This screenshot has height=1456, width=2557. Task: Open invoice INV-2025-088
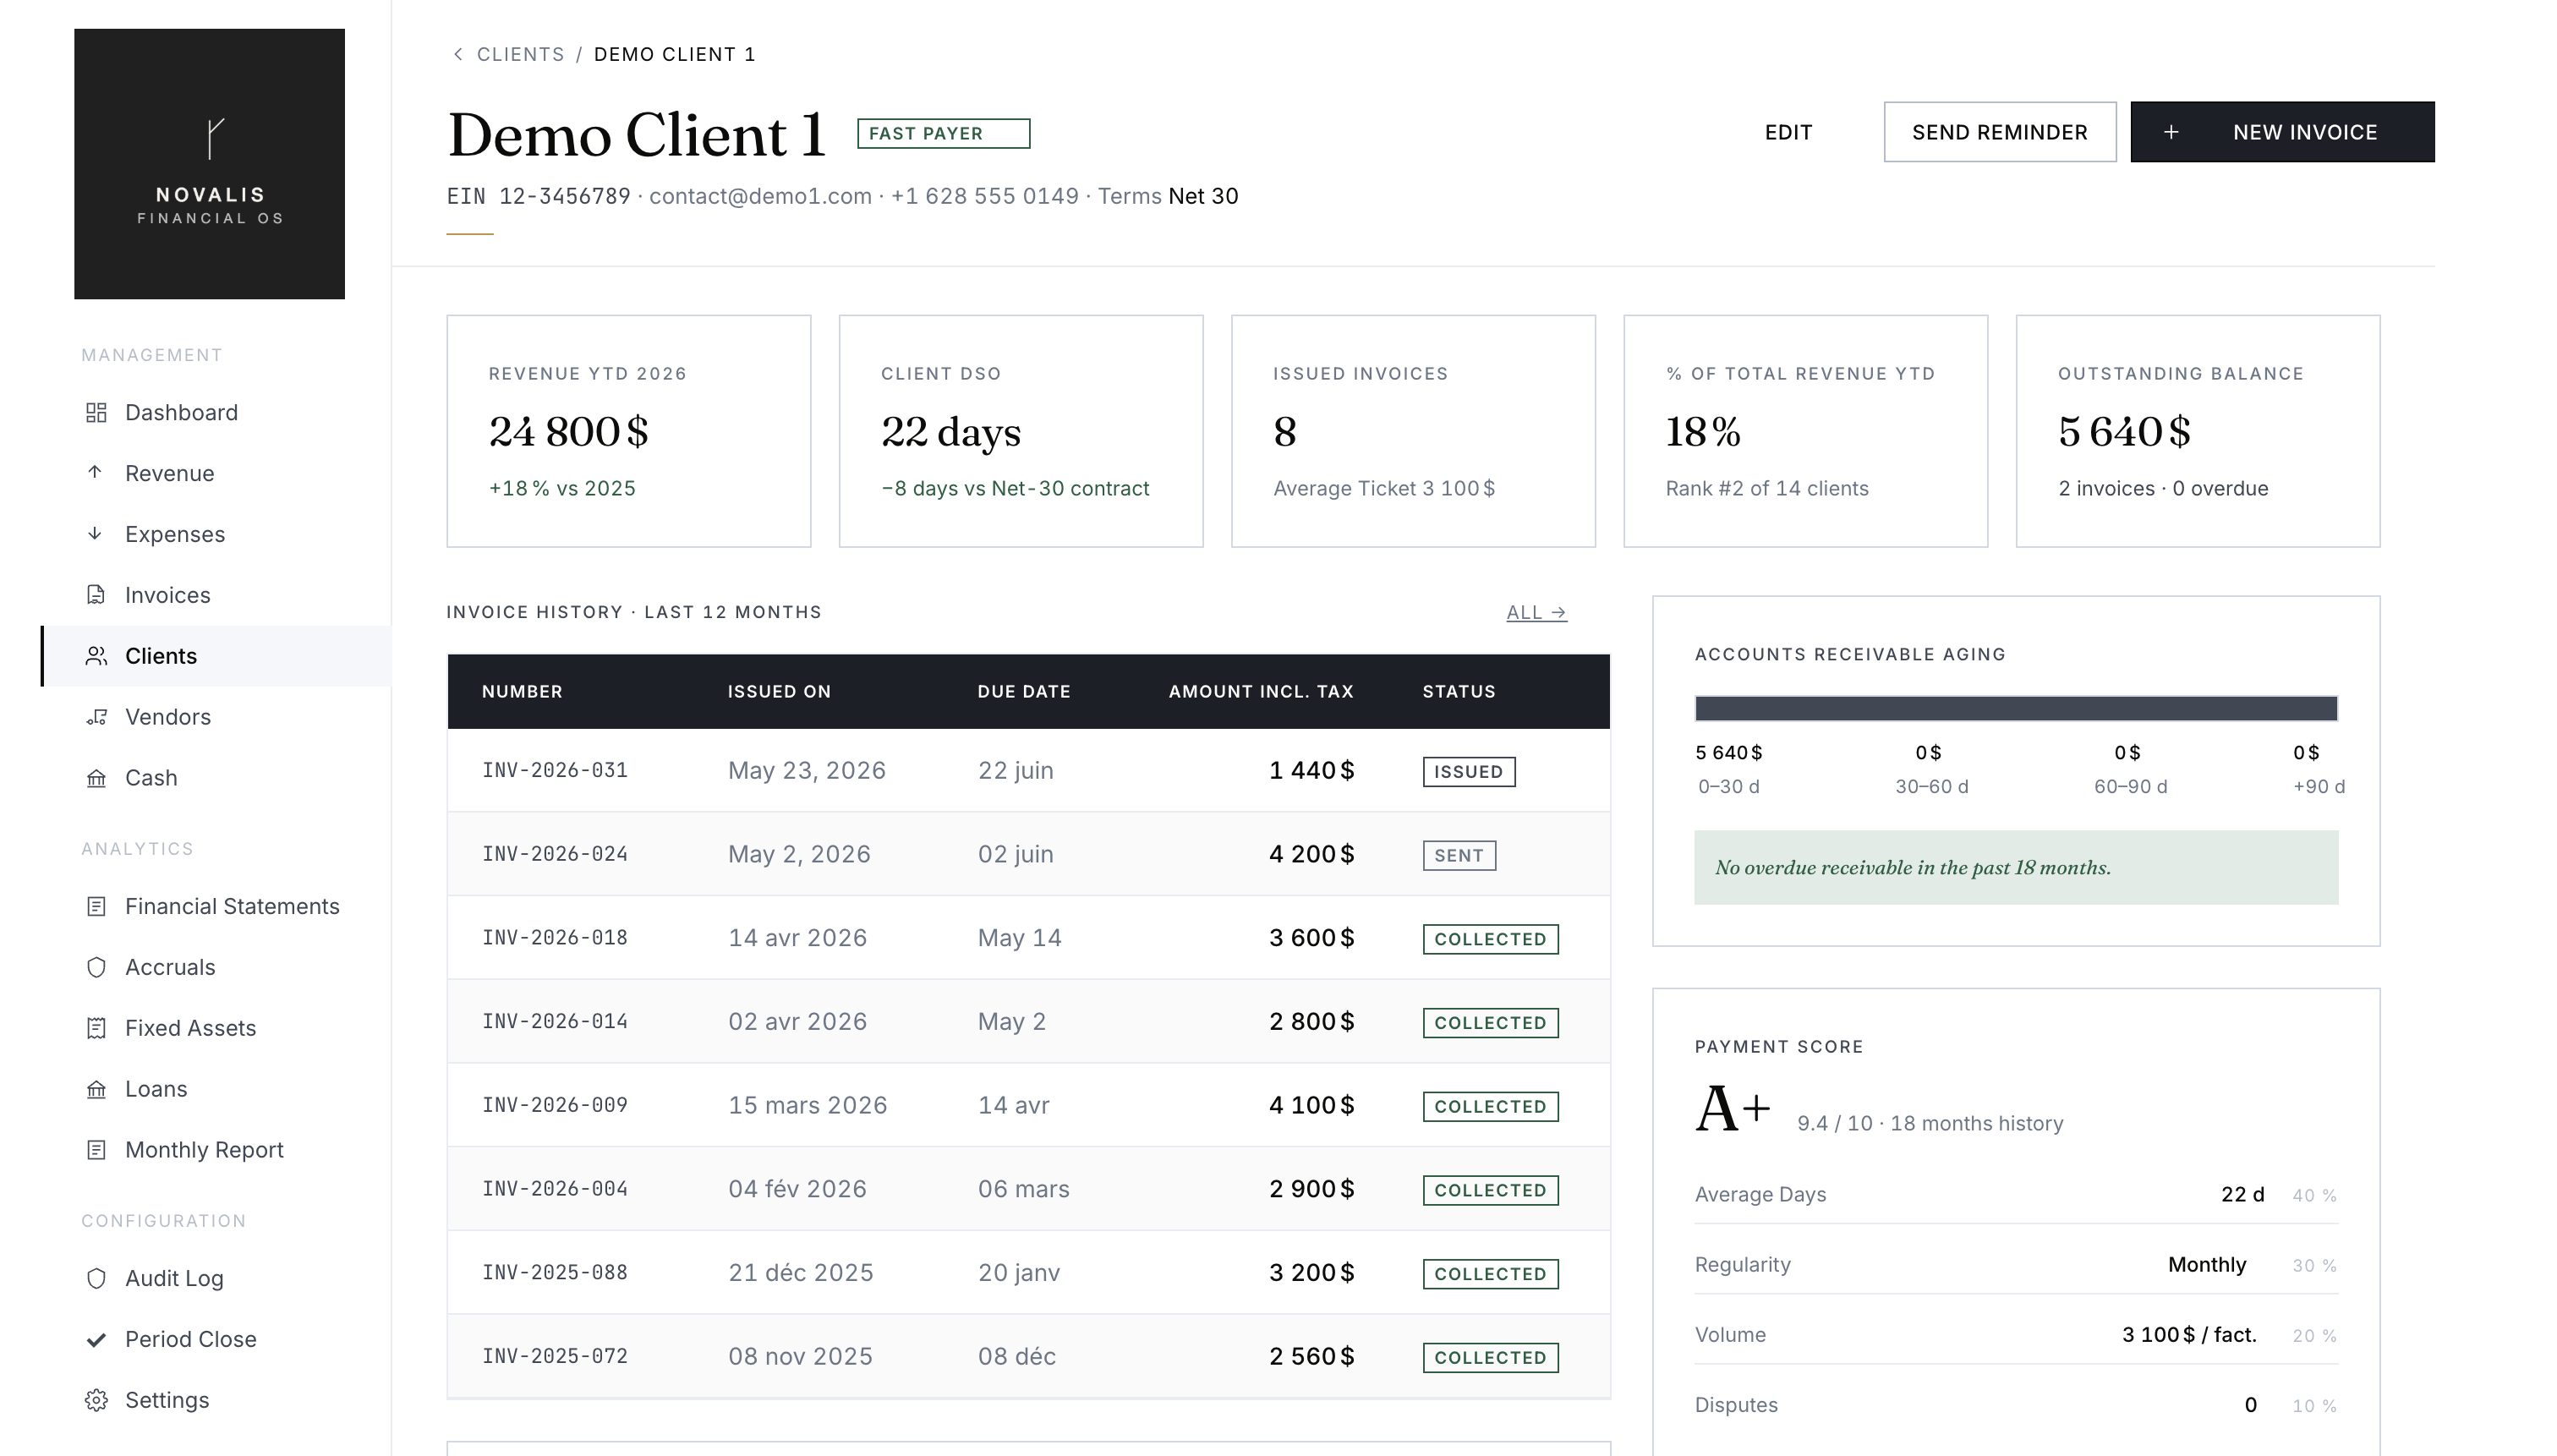click(x=554, y=1272)
